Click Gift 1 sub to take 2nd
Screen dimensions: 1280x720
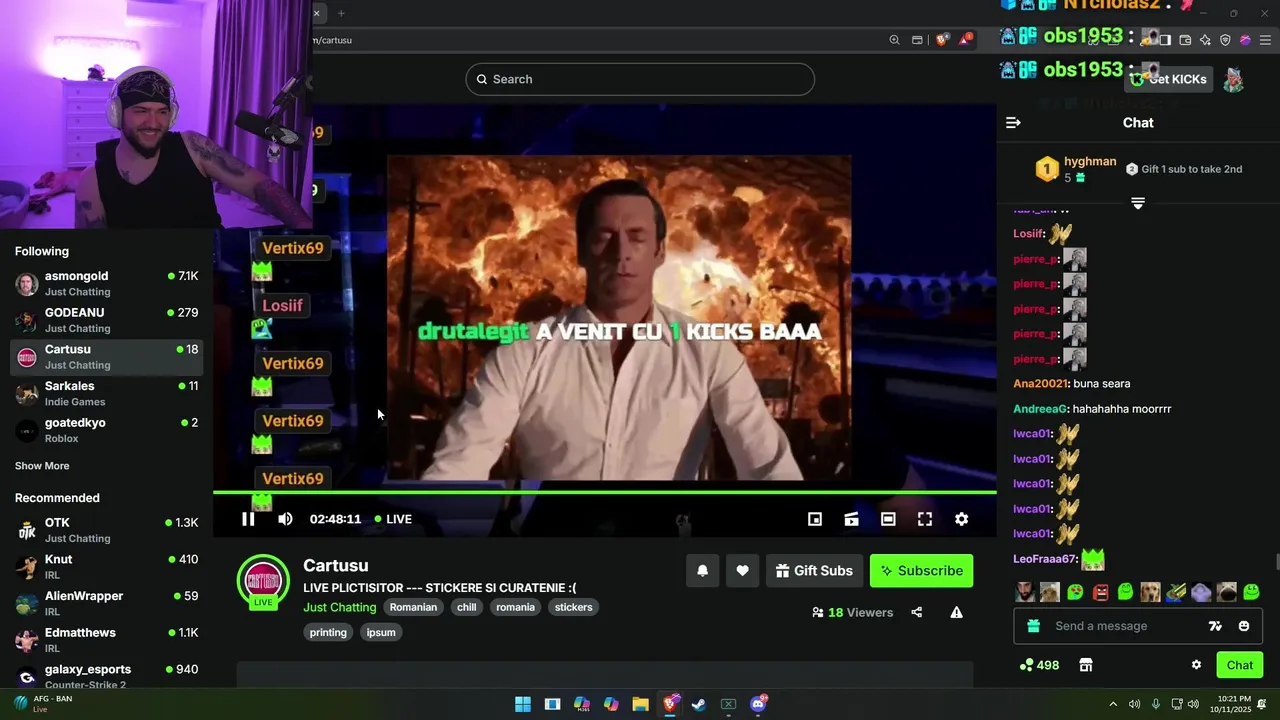[1184, 169]
